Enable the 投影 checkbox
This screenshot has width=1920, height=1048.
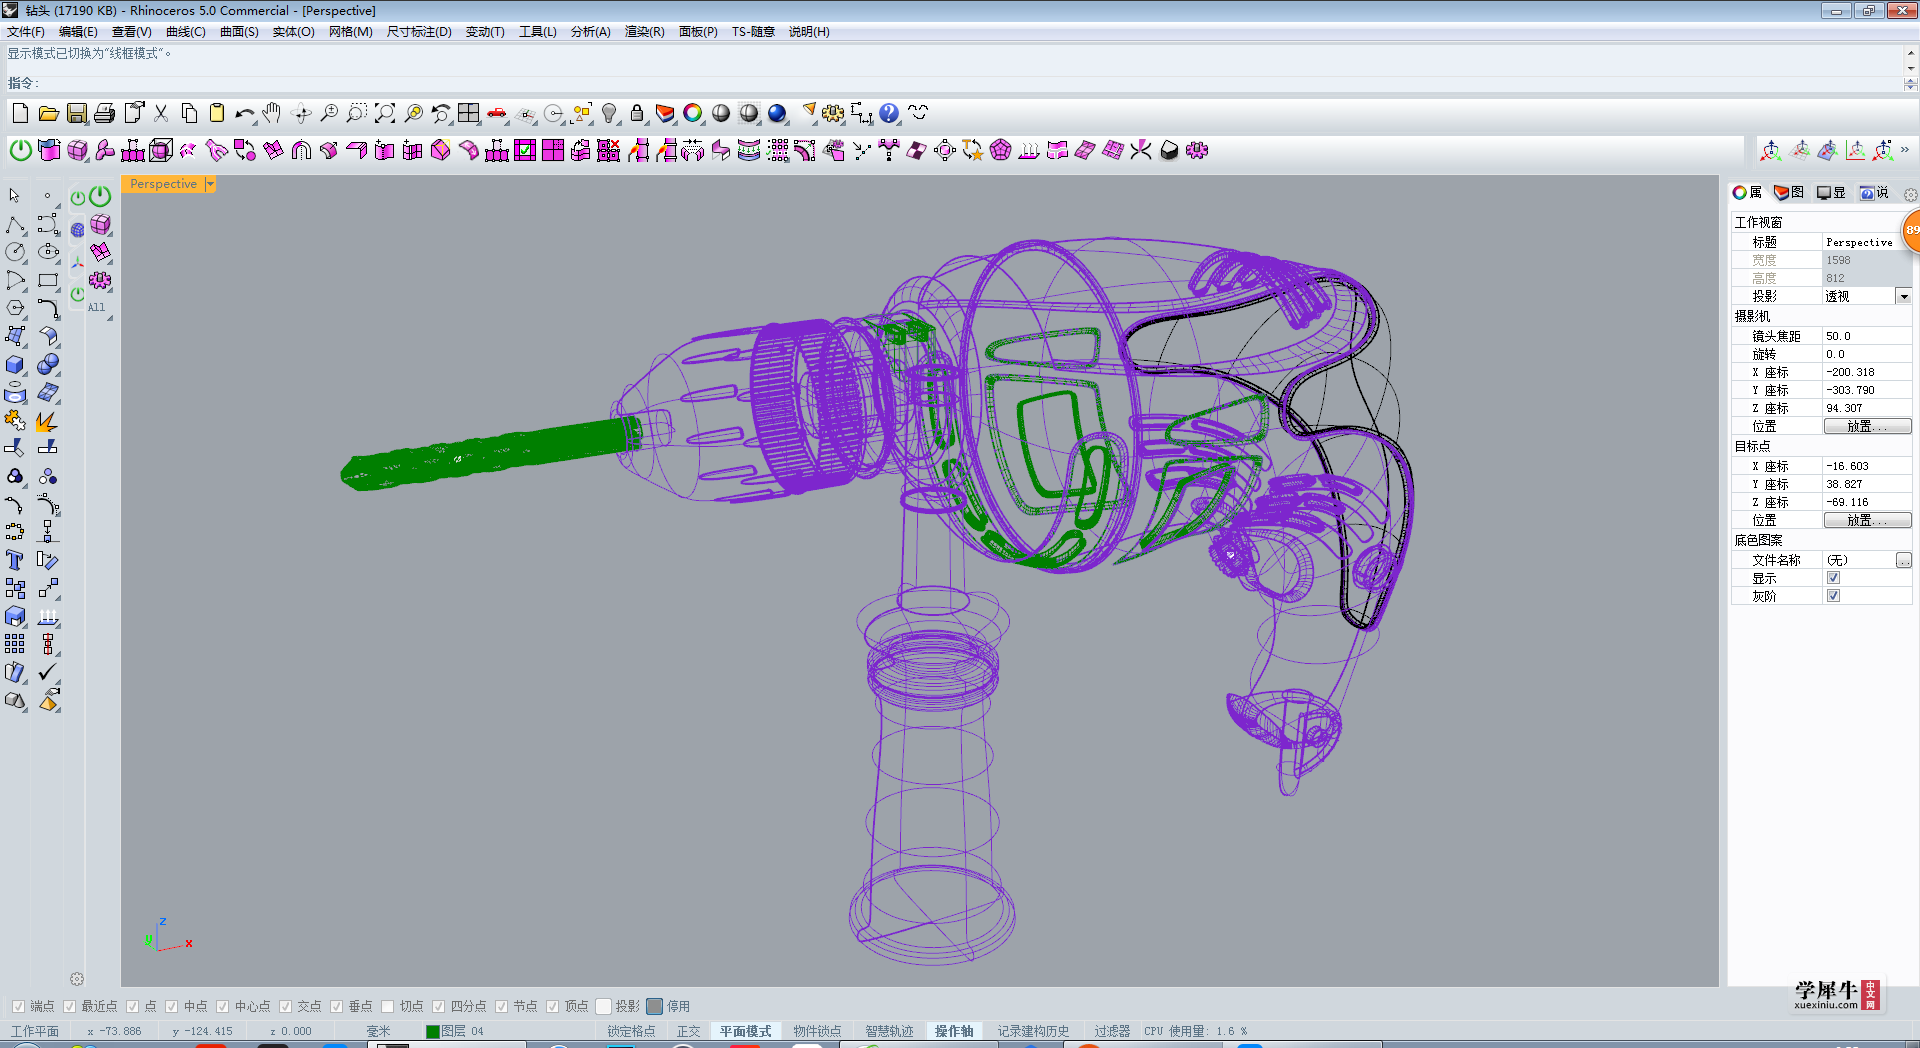(x=604, y=1006)
